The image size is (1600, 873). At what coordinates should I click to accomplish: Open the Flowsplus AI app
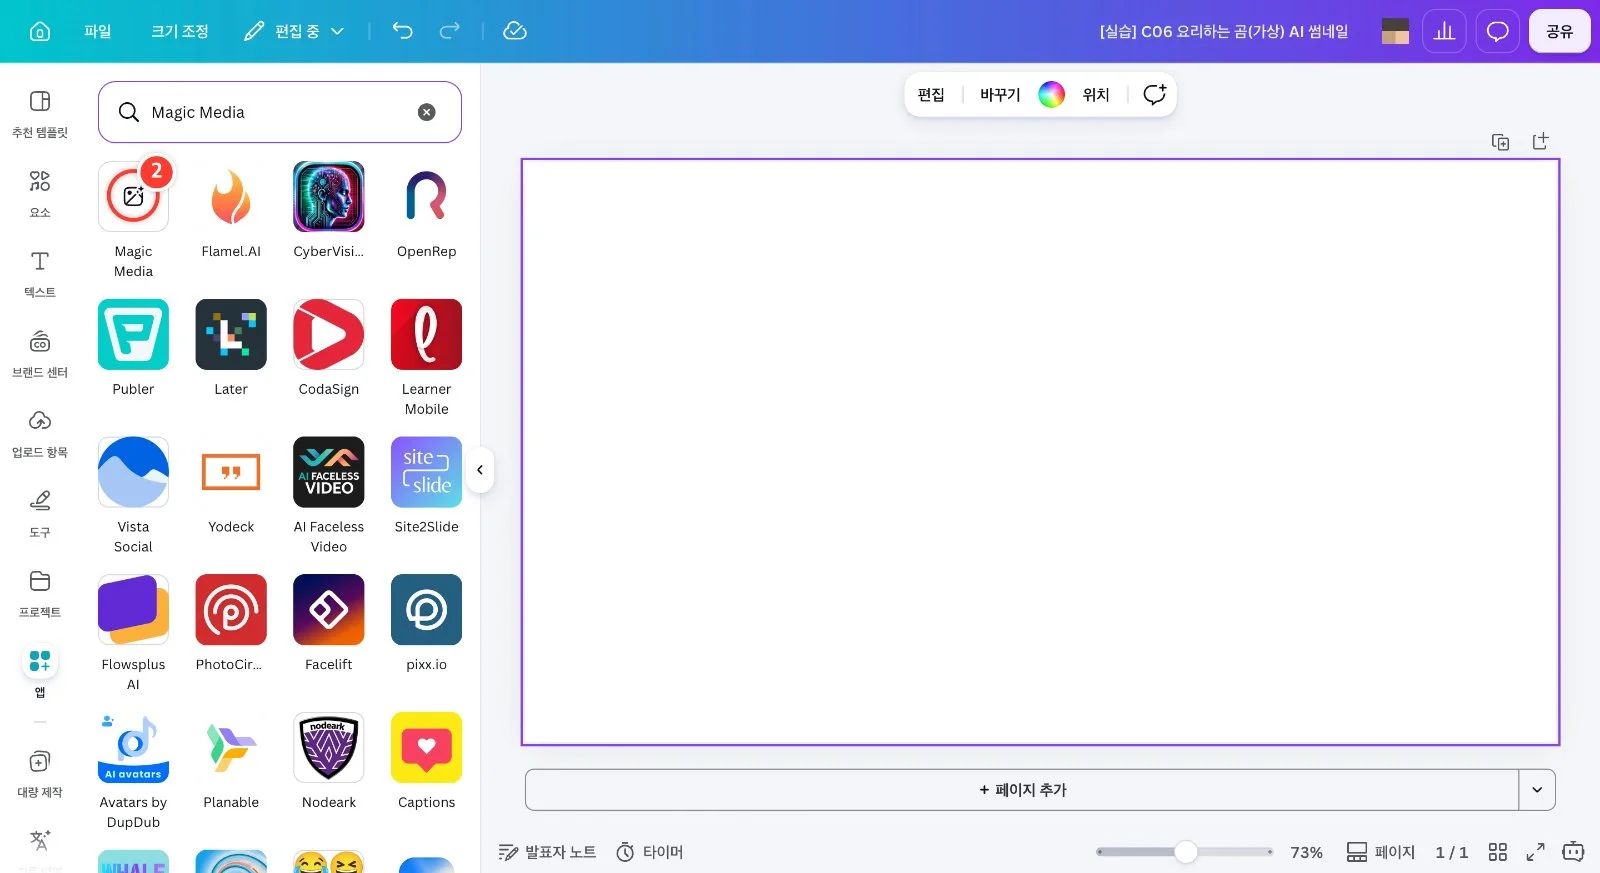pyautogui.click(x=133, y=610)
